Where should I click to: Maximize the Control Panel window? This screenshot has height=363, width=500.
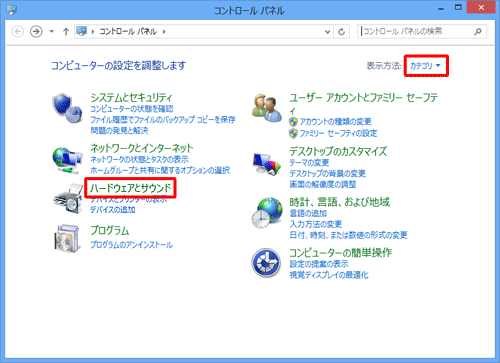tap(458, 8)
